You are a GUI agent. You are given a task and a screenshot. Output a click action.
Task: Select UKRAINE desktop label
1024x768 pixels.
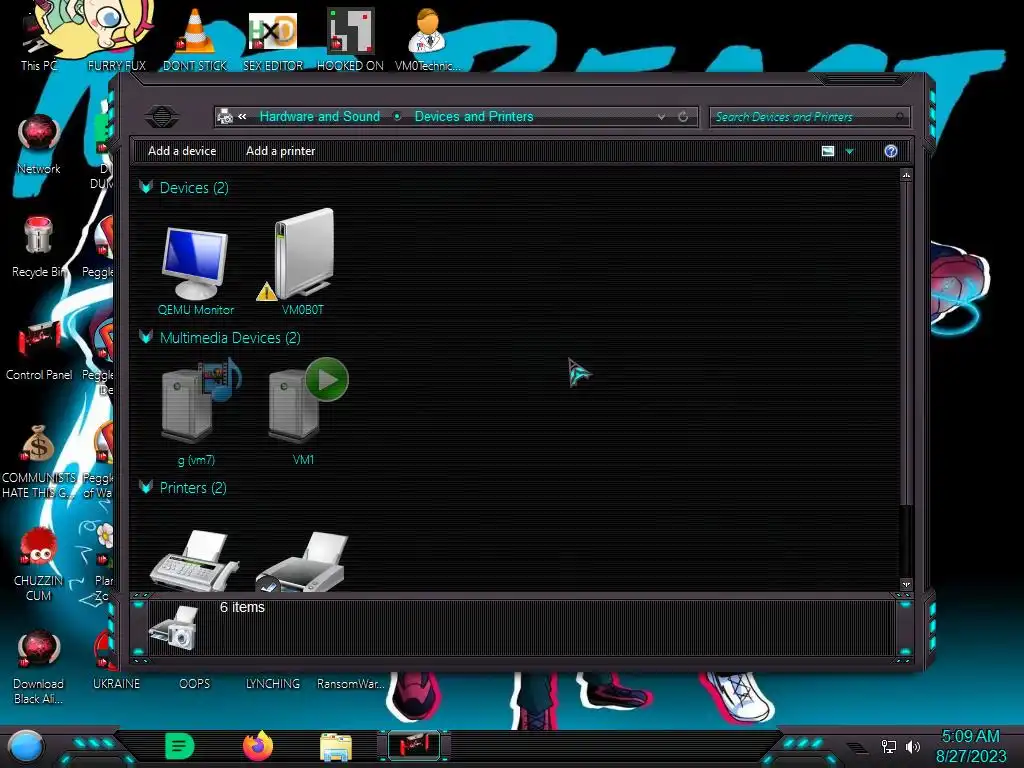[x=116, y=684]
